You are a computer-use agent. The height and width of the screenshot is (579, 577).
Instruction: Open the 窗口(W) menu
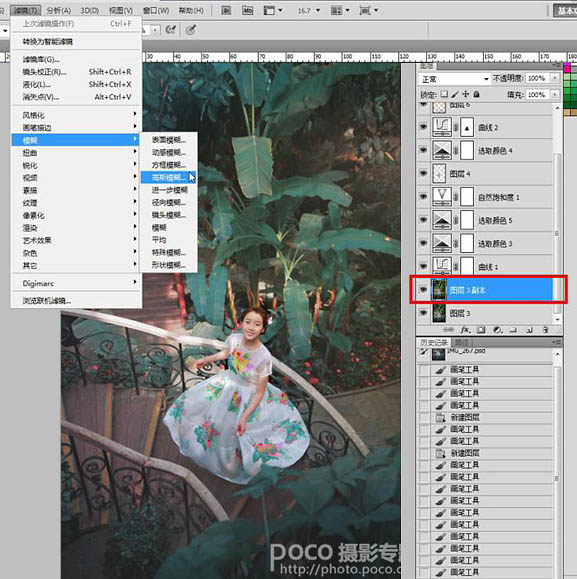pos(155,10)
